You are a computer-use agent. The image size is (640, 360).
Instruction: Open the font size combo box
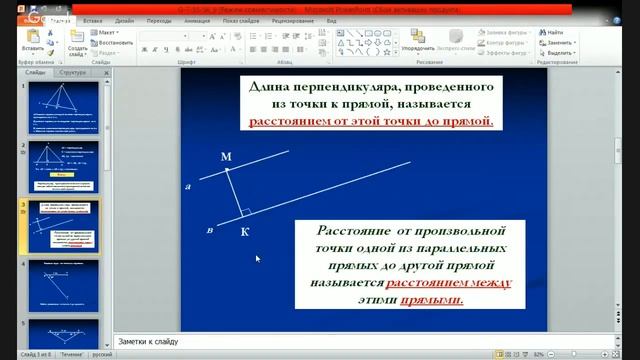point(199,36)
